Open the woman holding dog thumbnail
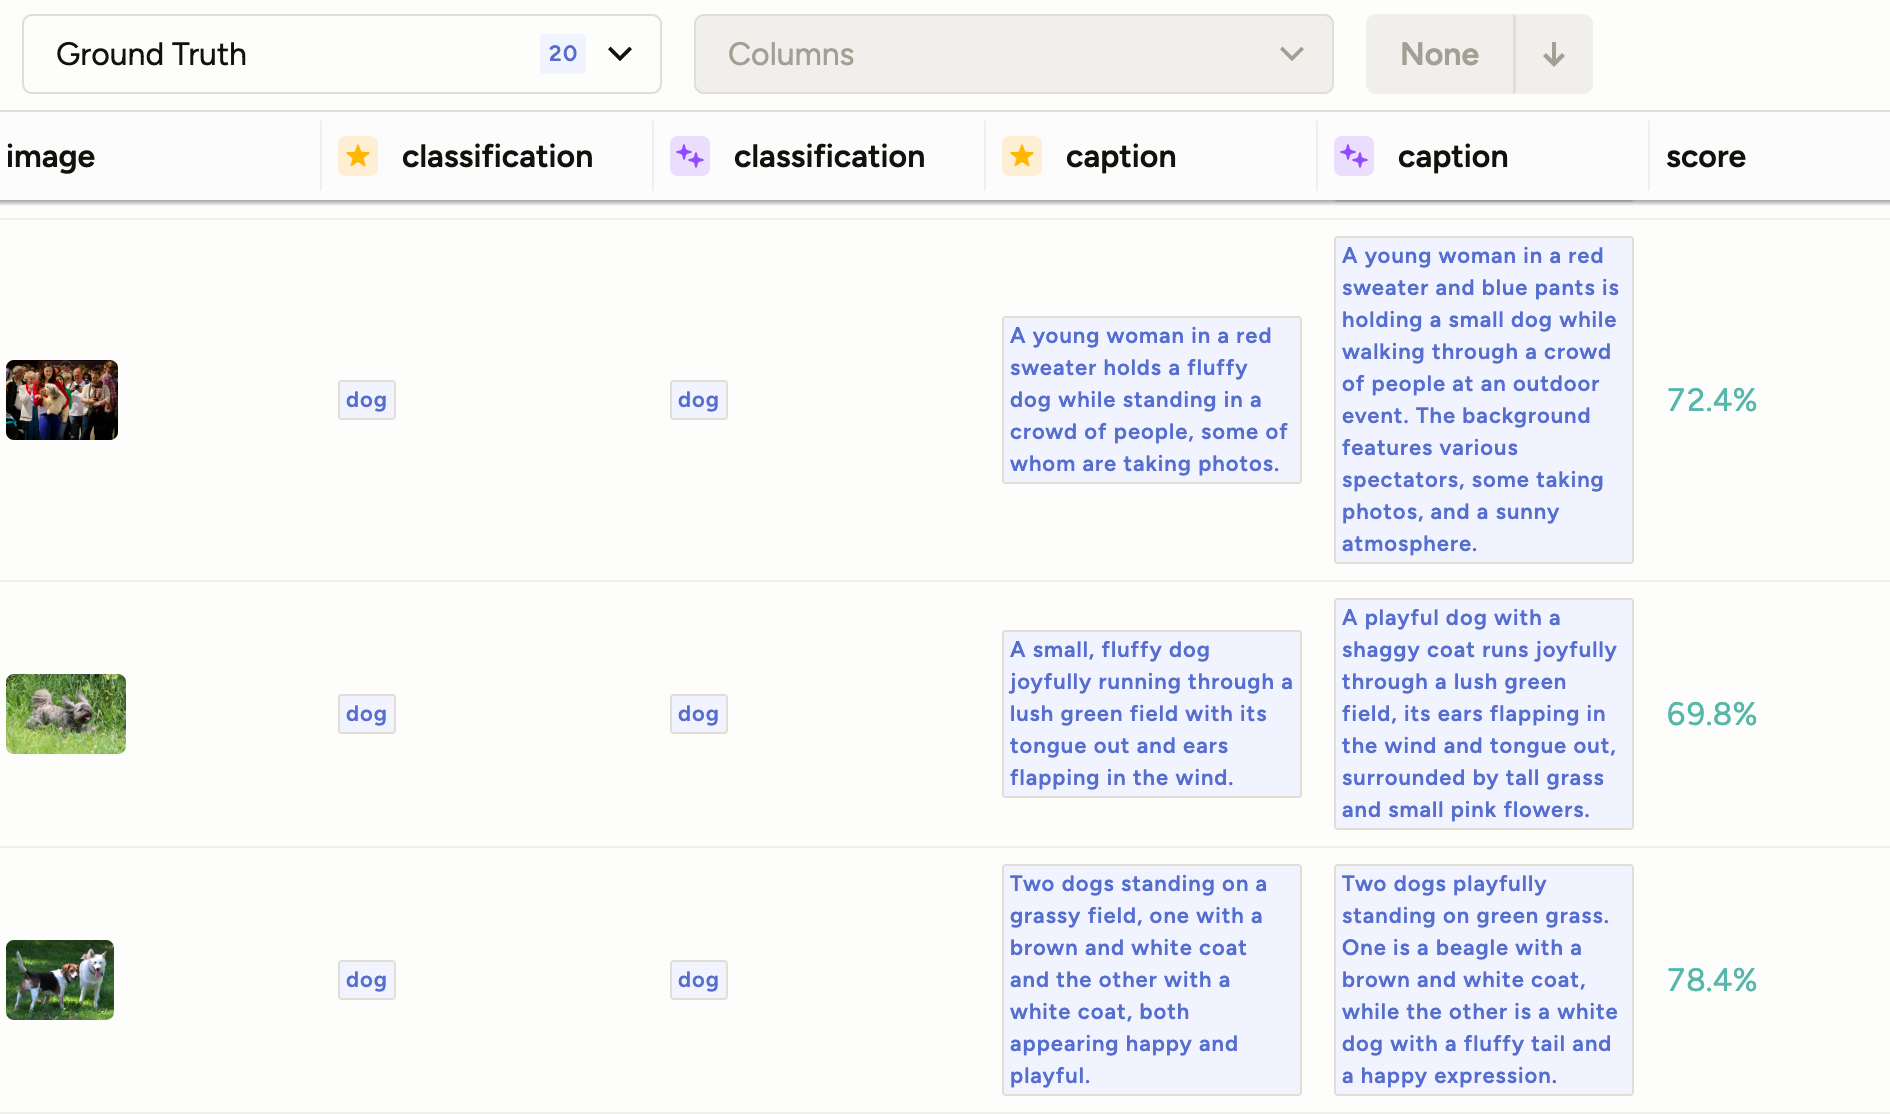Image resolution: width=1890 pixels, height=1114 pixels. click(x=62, y=400)
